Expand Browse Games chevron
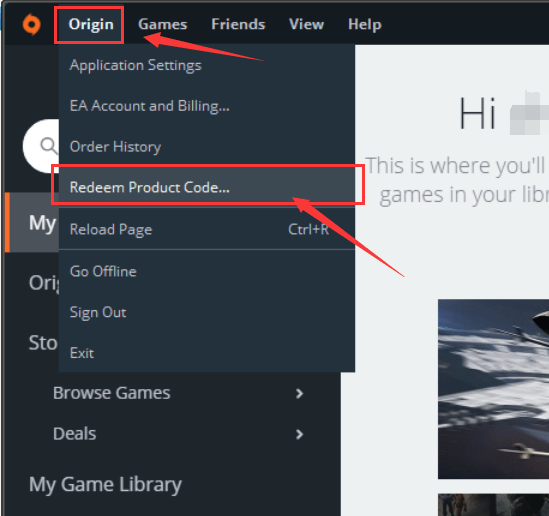 click(299, 393)
